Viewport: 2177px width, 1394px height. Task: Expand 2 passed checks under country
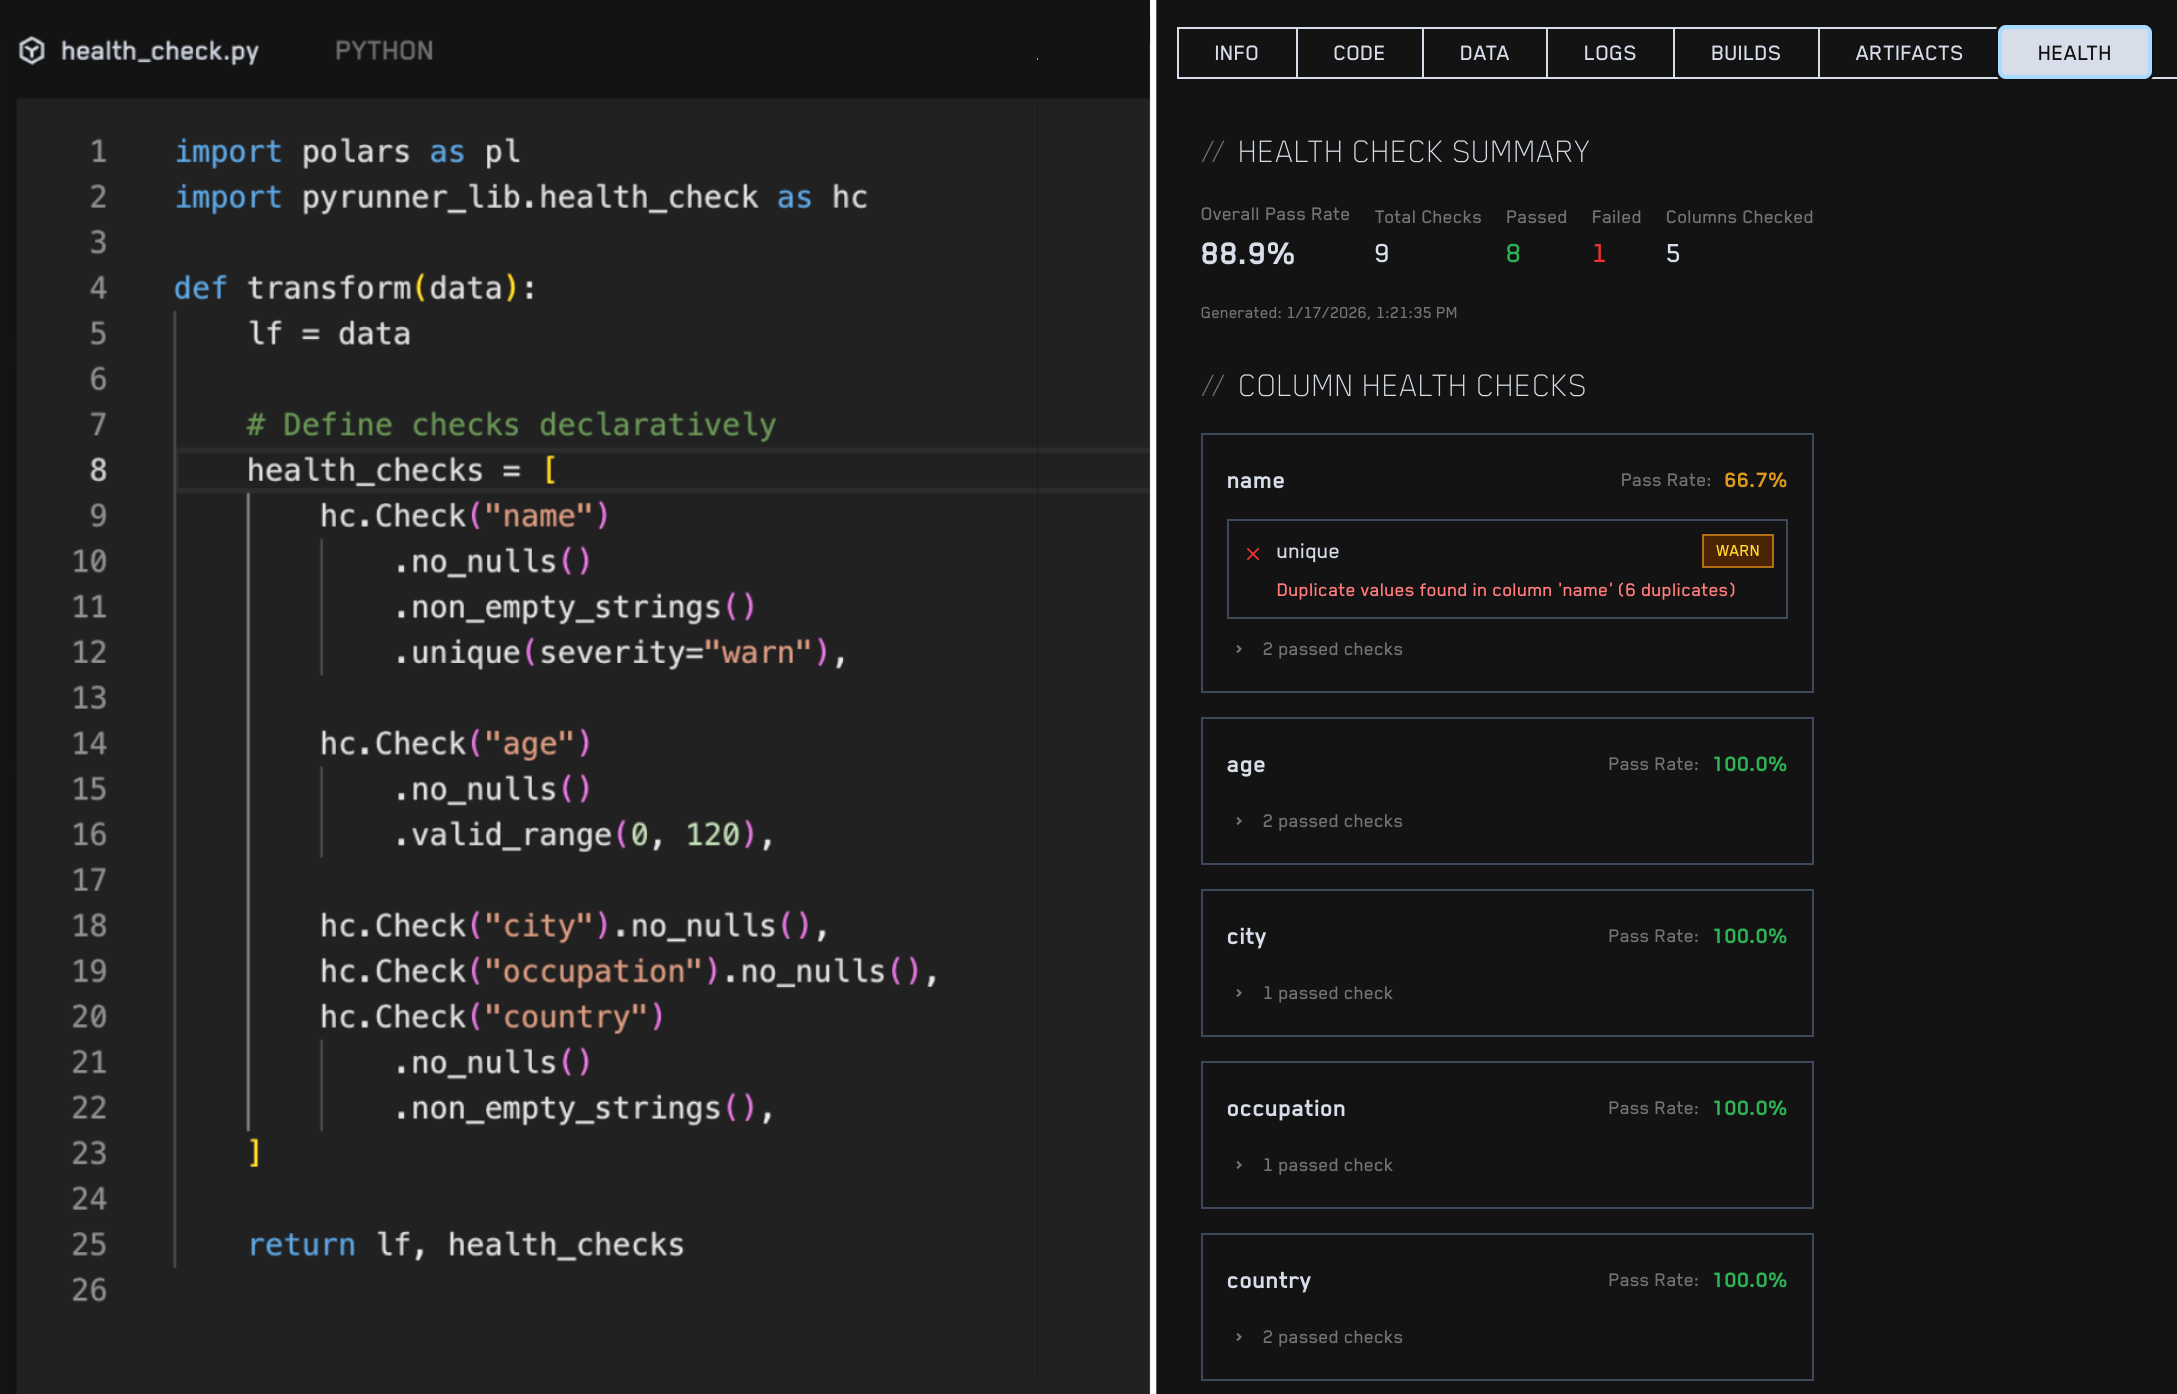pos(1320,1337)
